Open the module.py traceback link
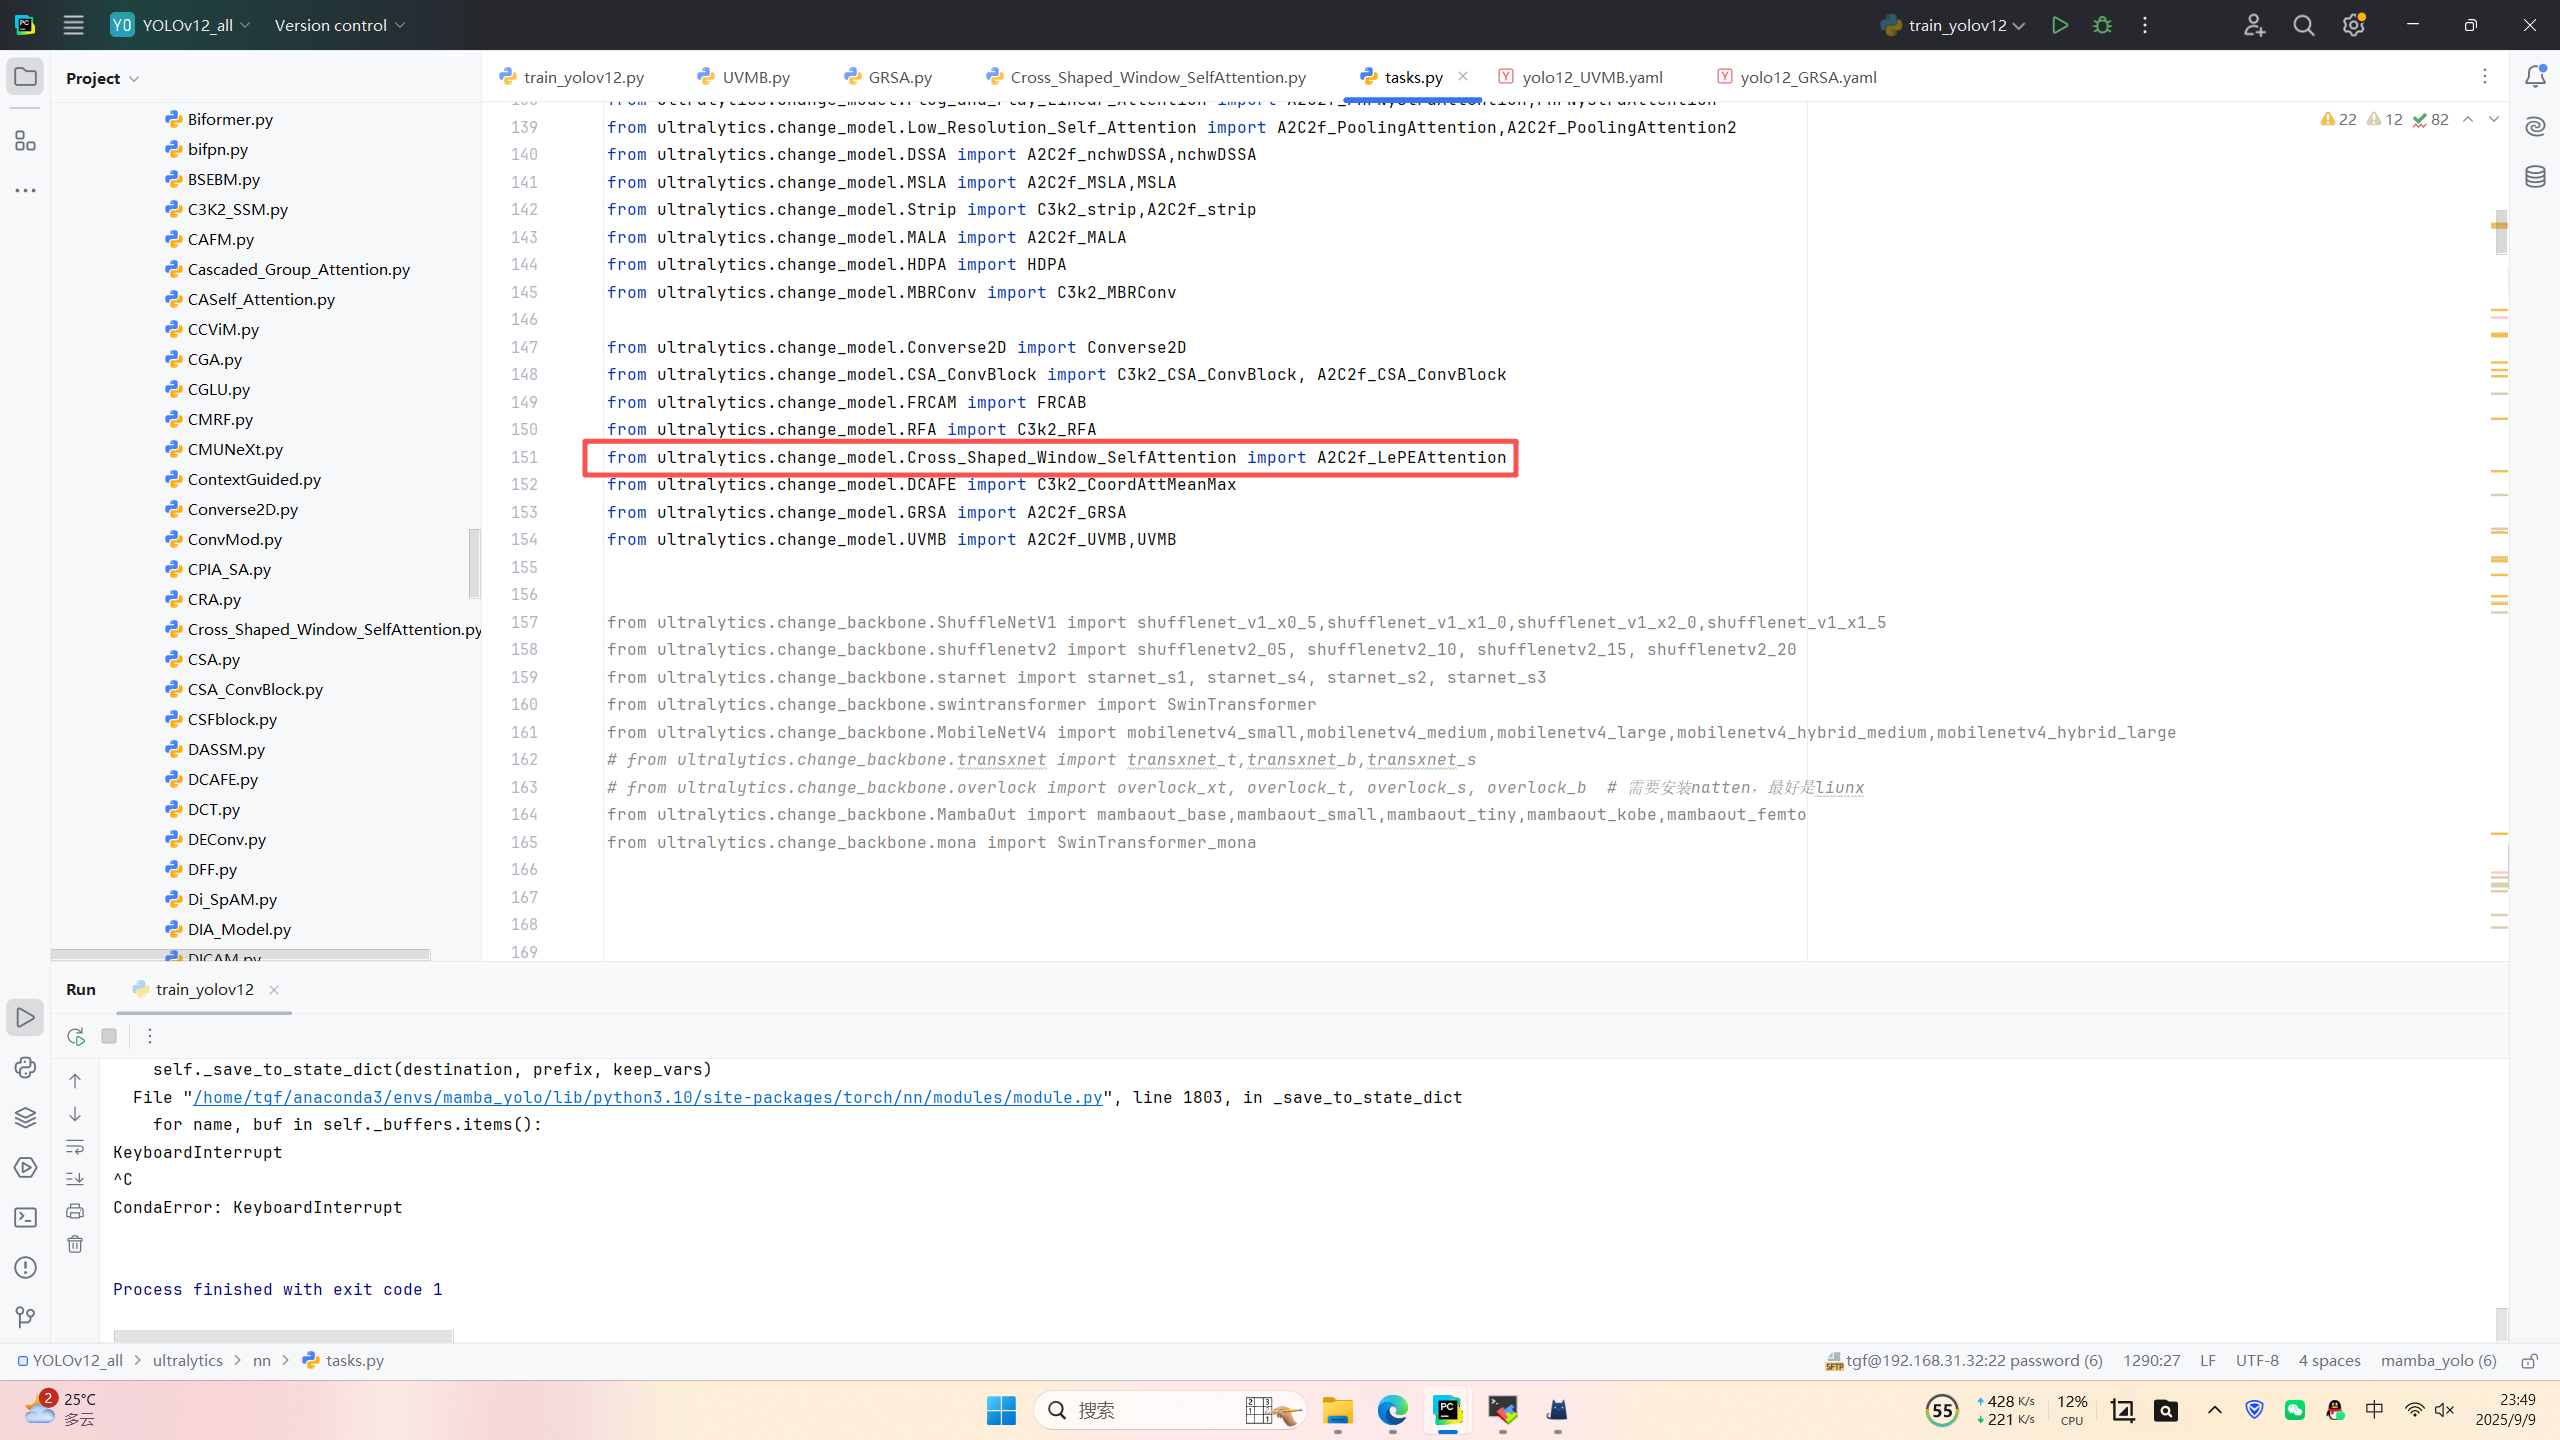The width and height of the screenshot is (2560, 1440). (x=647, y=1097)
